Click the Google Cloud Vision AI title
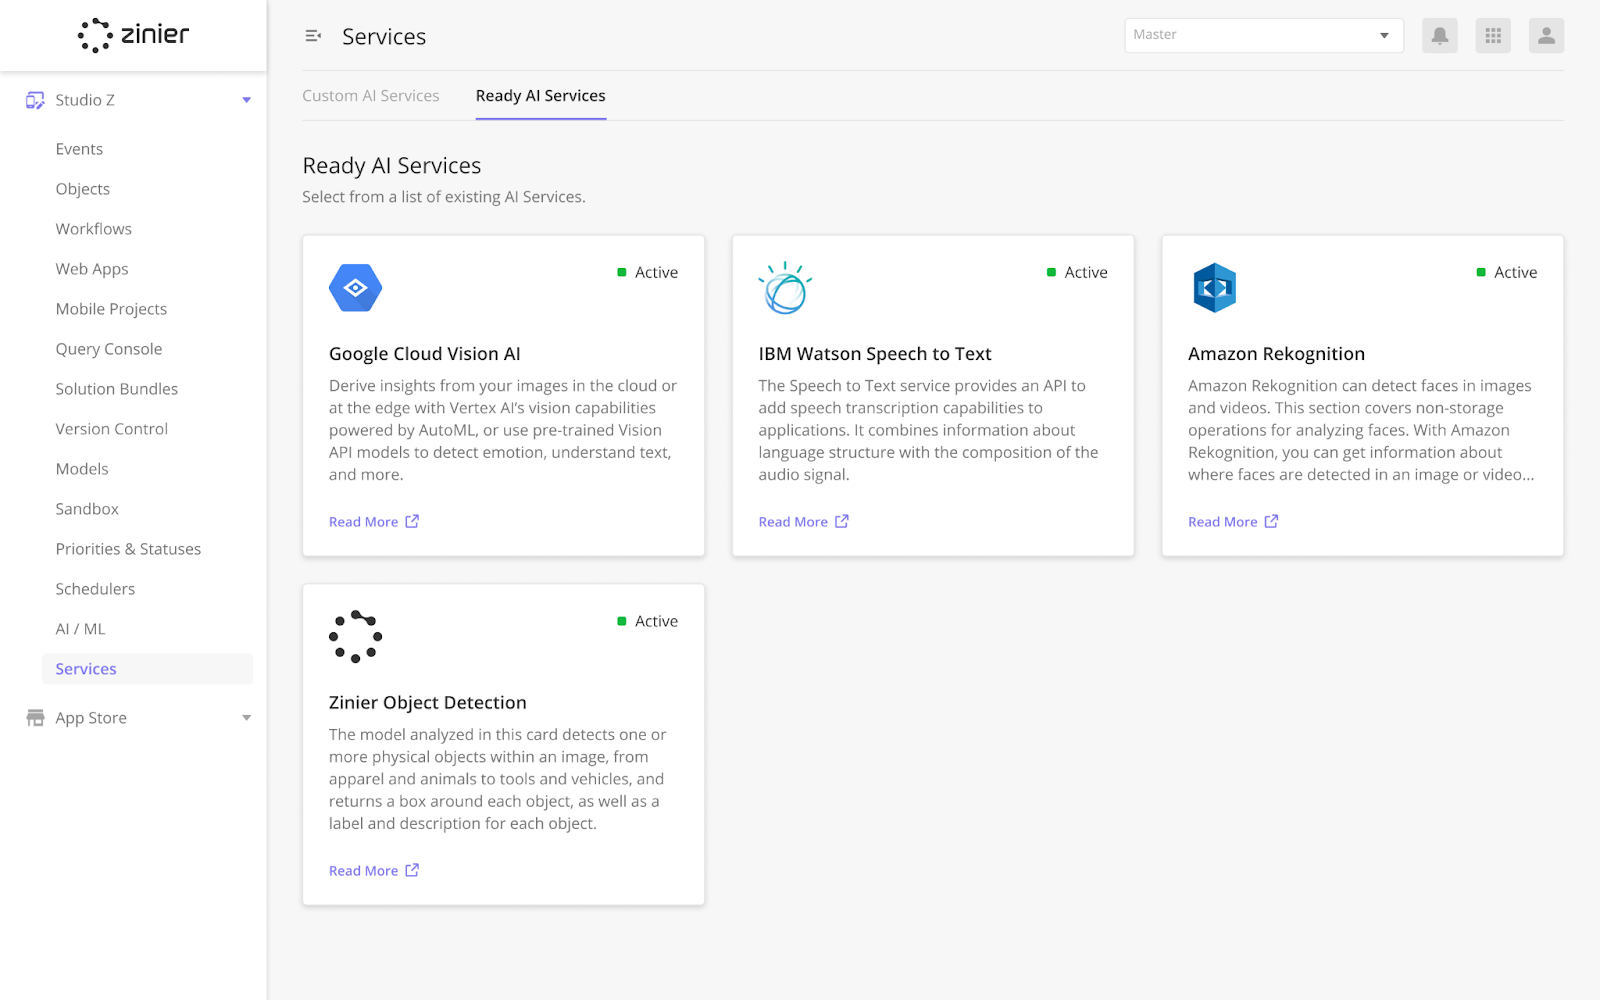 tap(425, 354)
